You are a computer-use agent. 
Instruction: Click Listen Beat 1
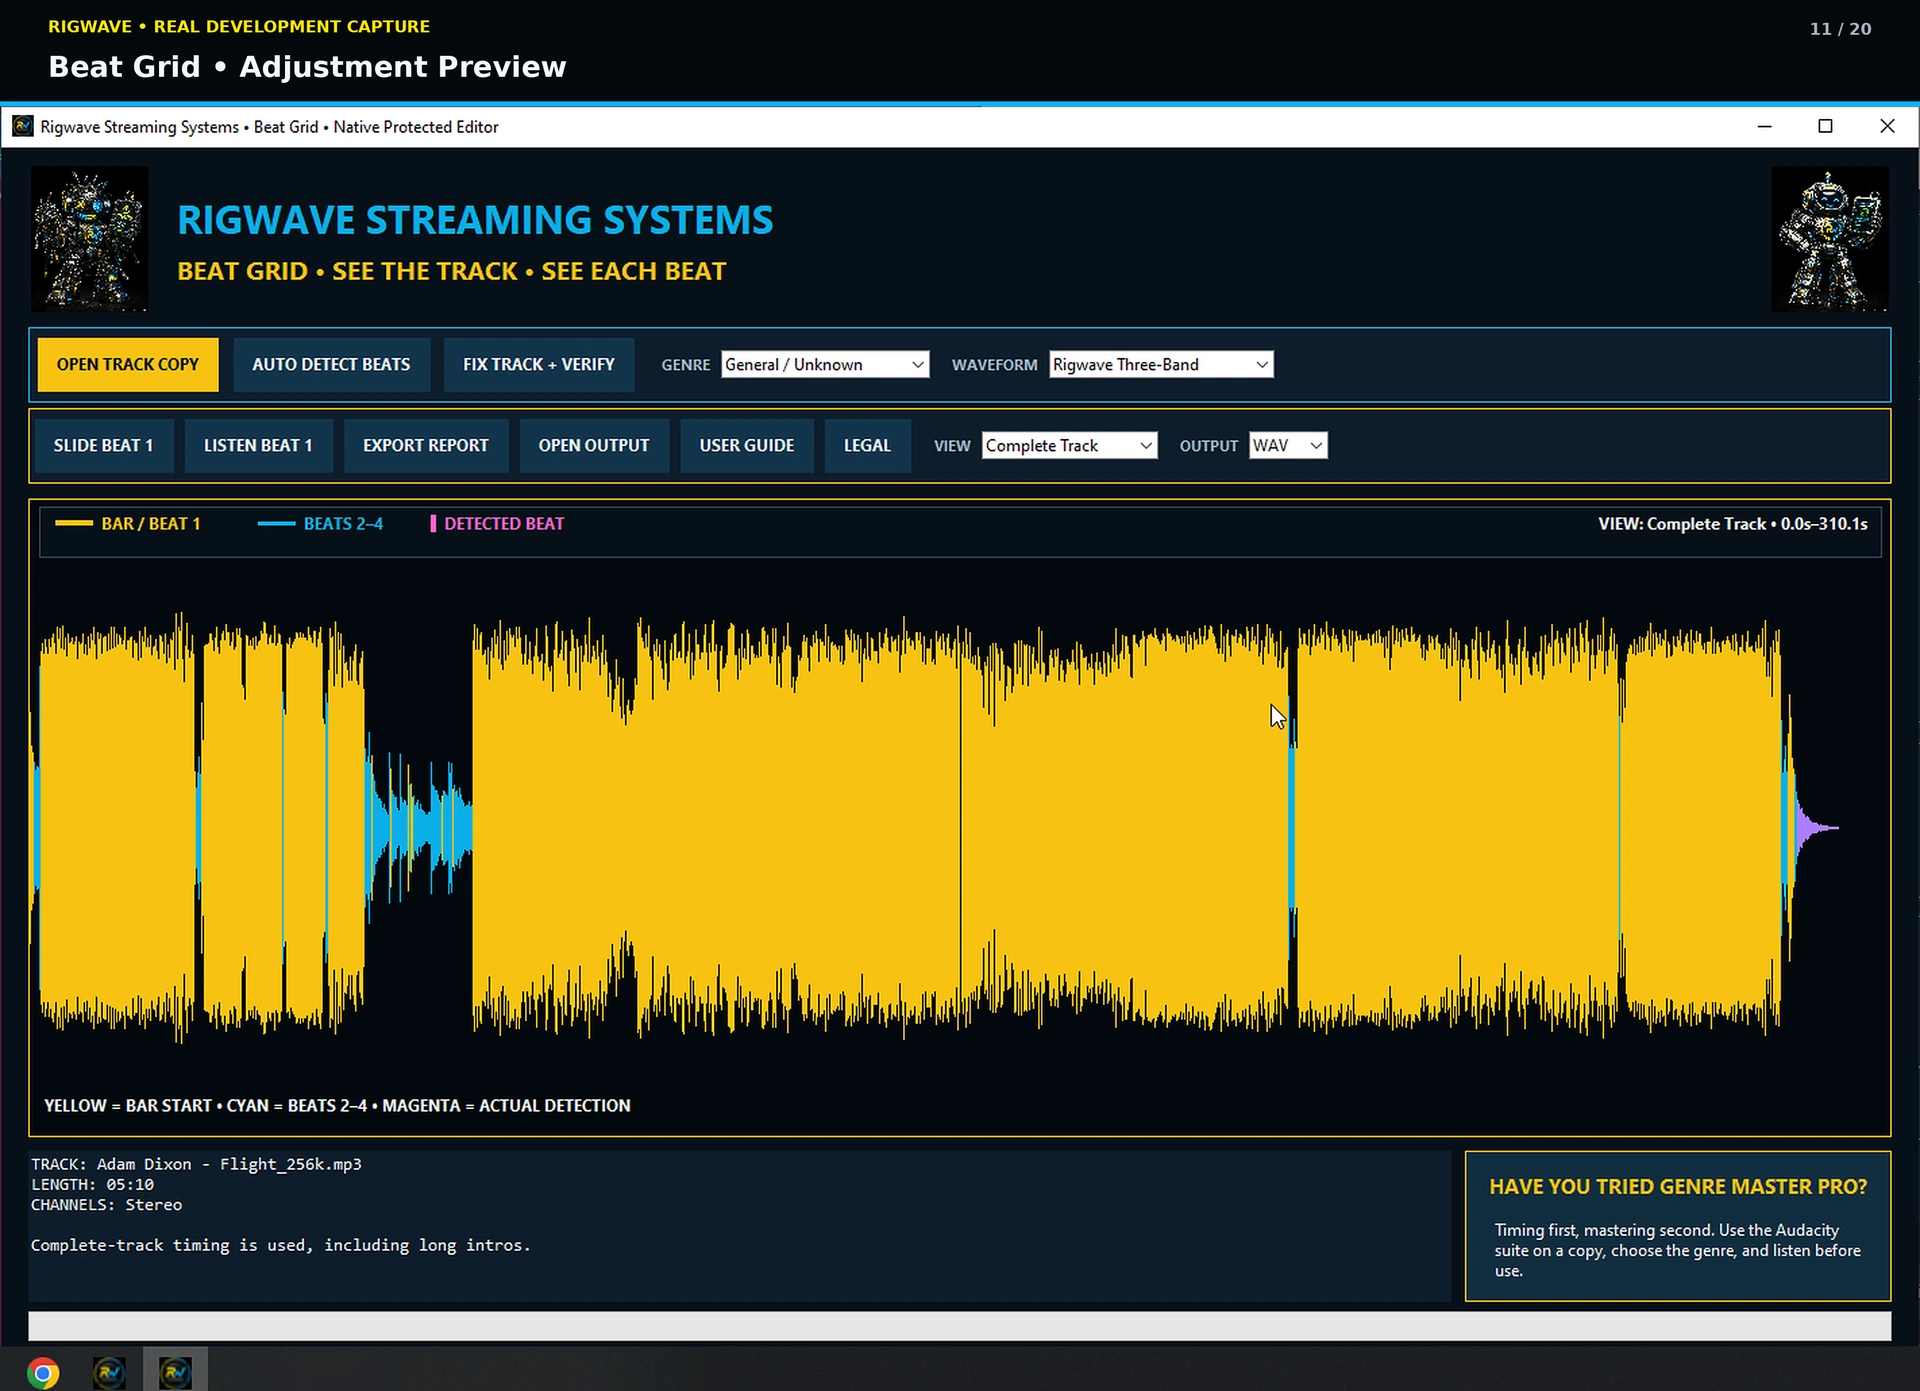[x=258, y=446]
